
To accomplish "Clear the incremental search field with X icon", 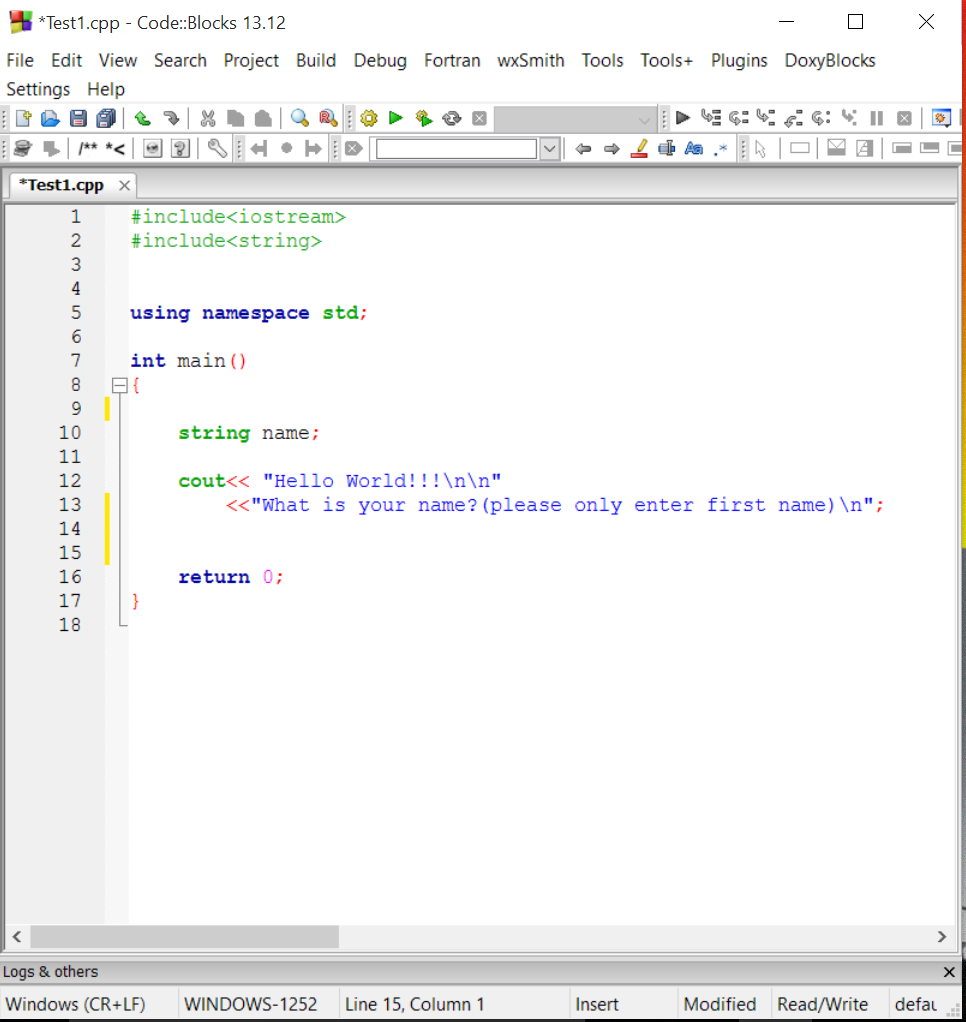I will [353, 149].
